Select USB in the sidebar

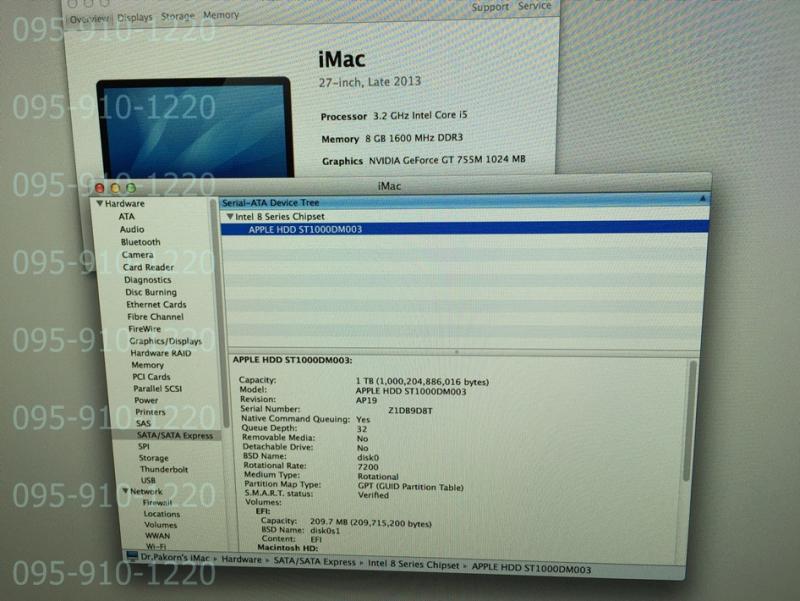[x=148, y=480]
